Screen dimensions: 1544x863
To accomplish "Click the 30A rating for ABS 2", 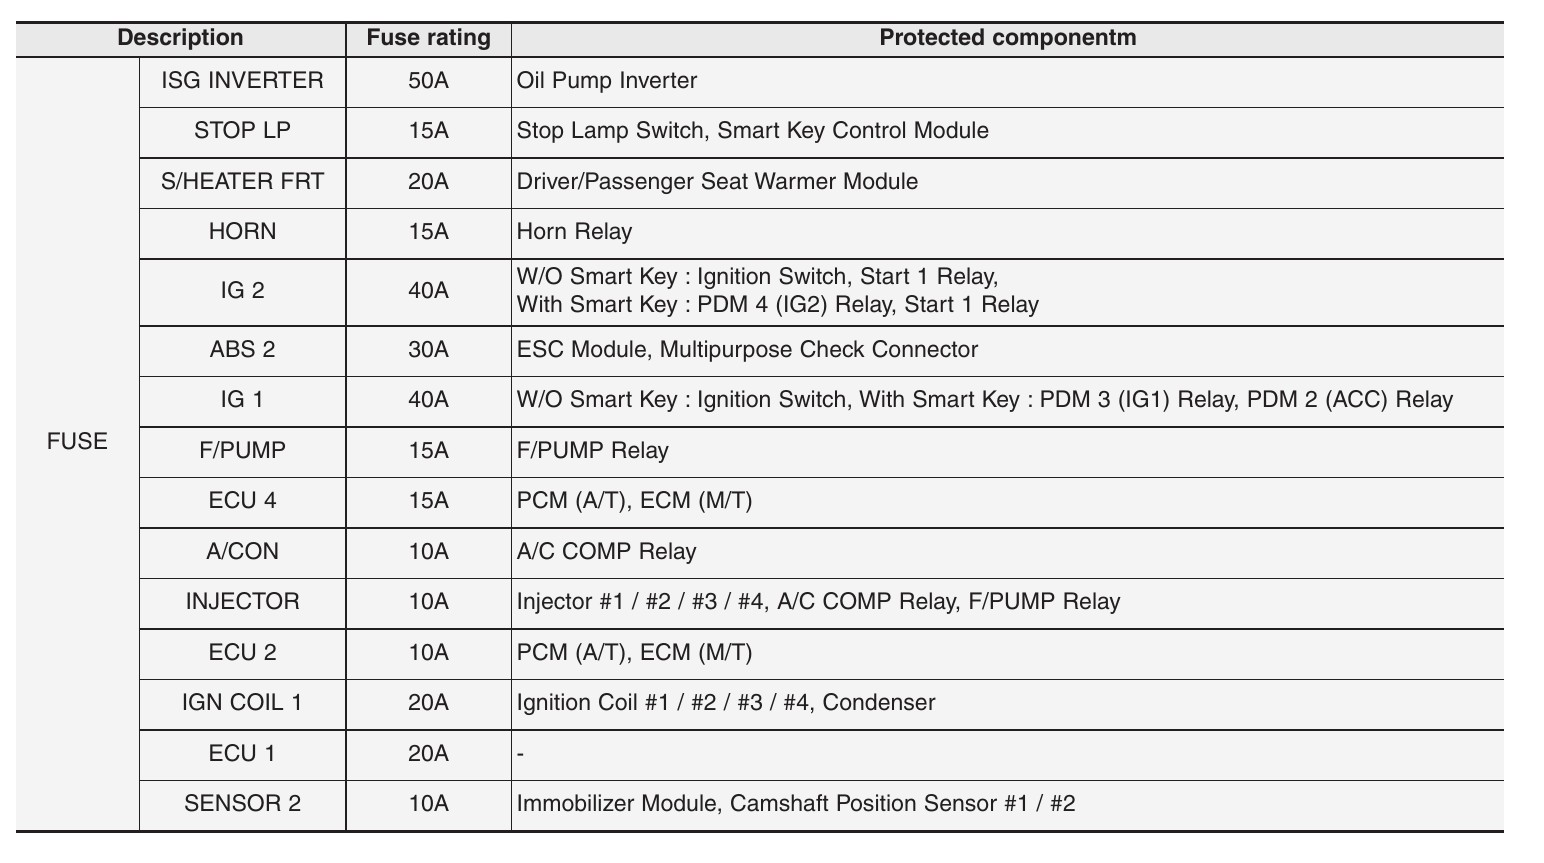I will click(x=428, y=350).
